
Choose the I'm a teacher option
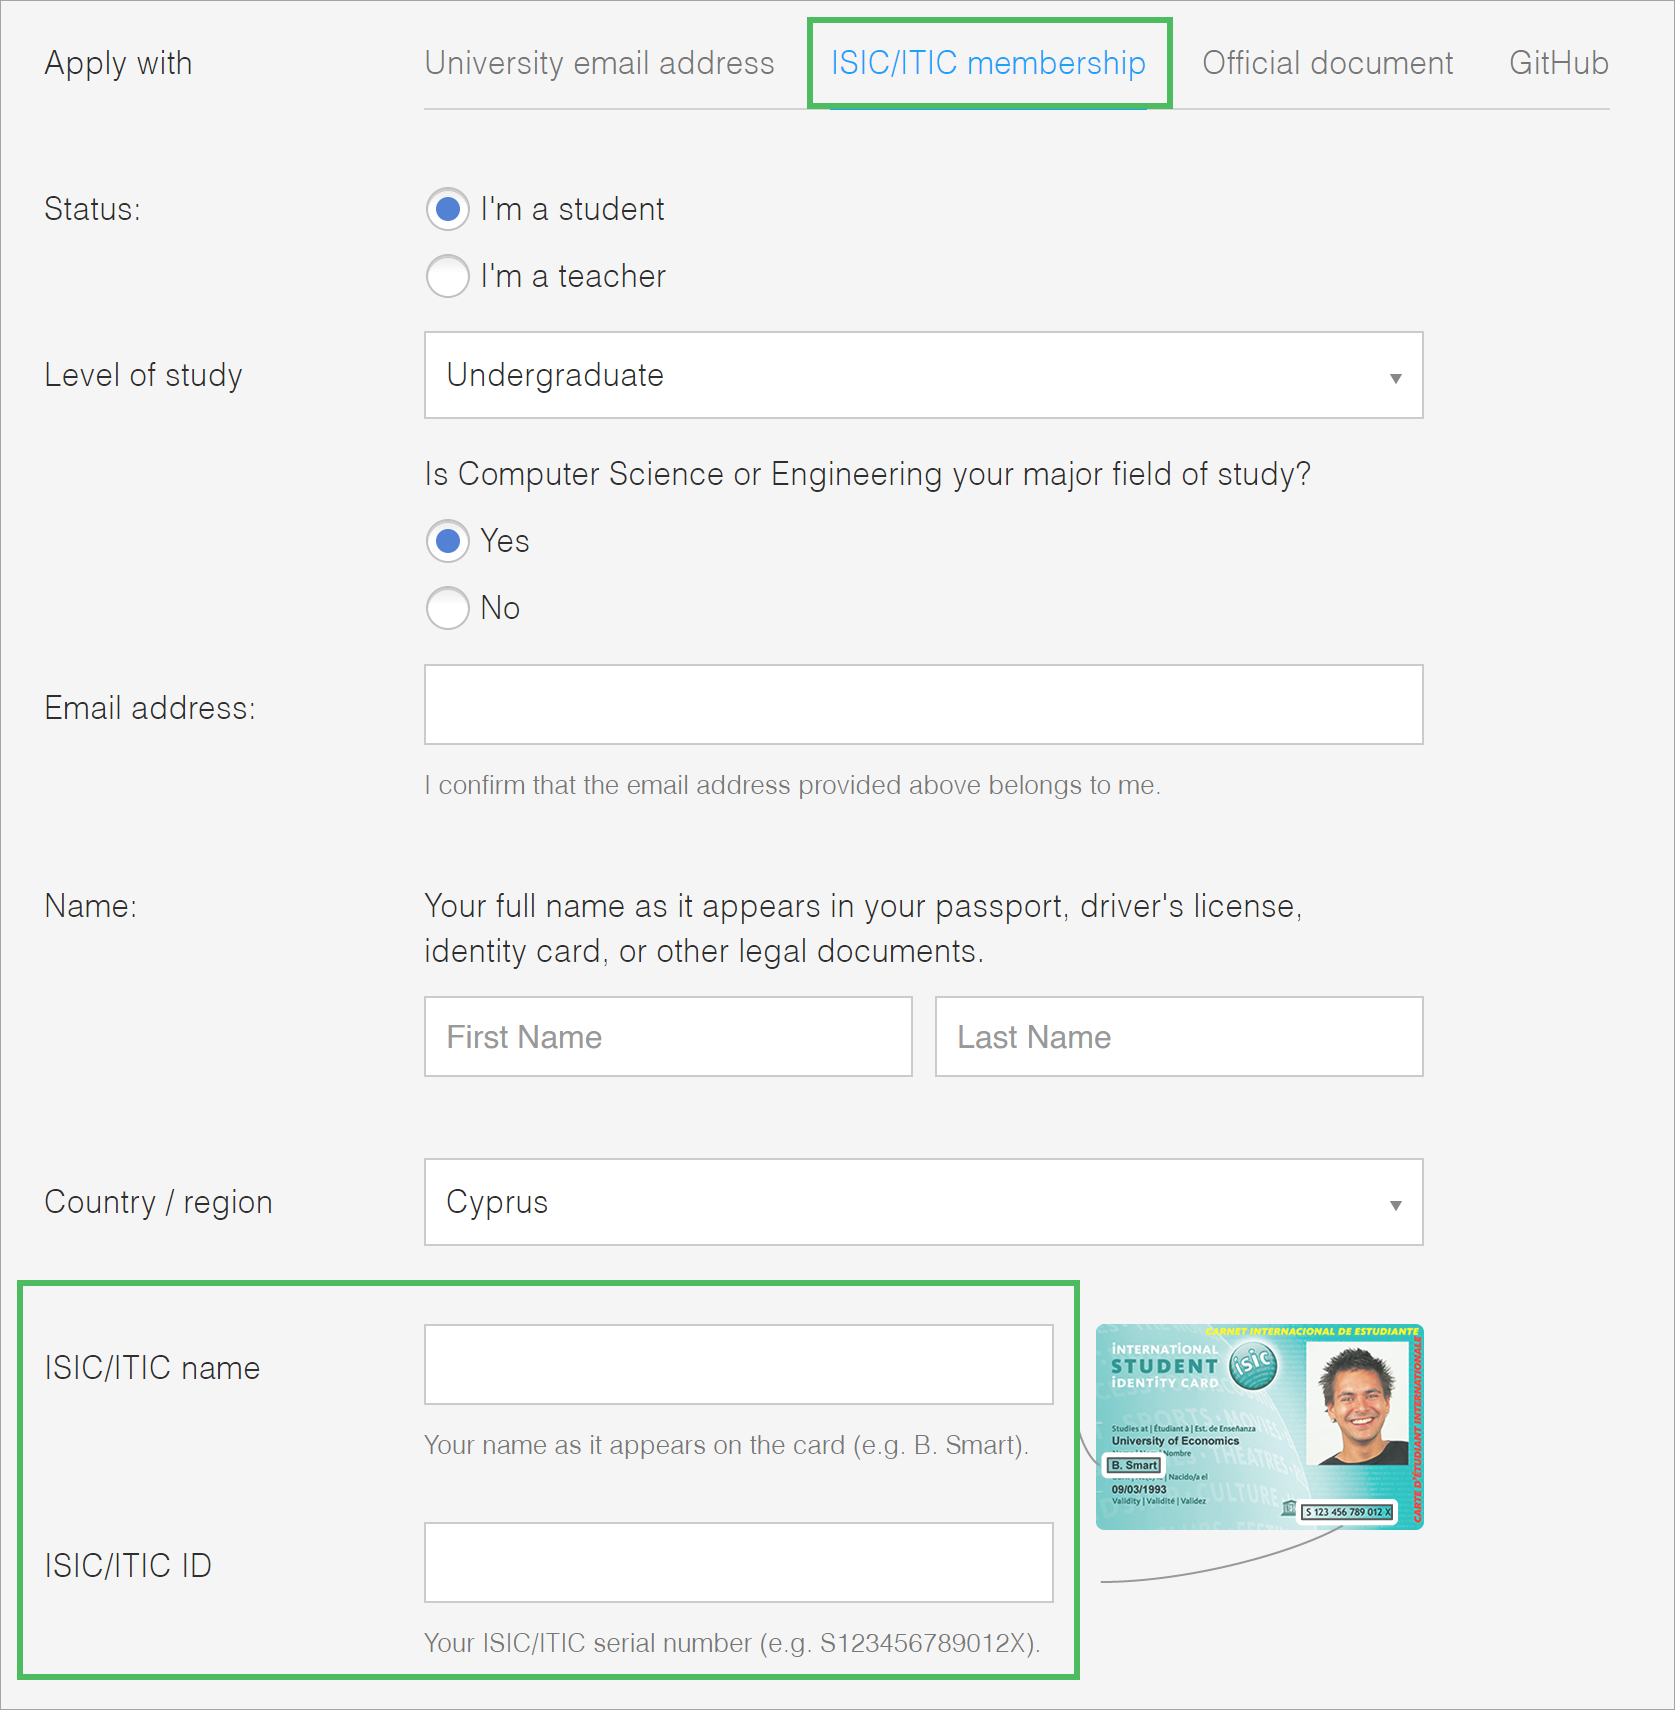tap(448, 276)
